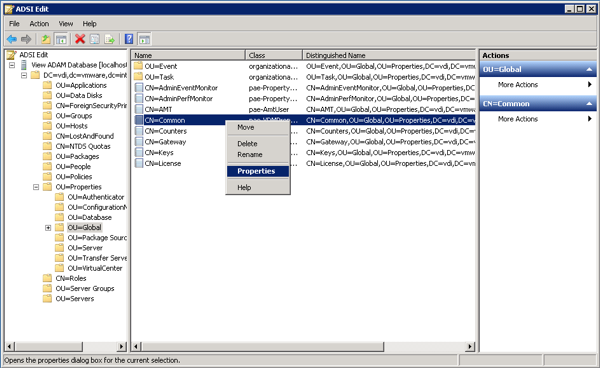The image size is (600, 368).
Task: Select OU=Policies in the tree
Action: point(73,177)
